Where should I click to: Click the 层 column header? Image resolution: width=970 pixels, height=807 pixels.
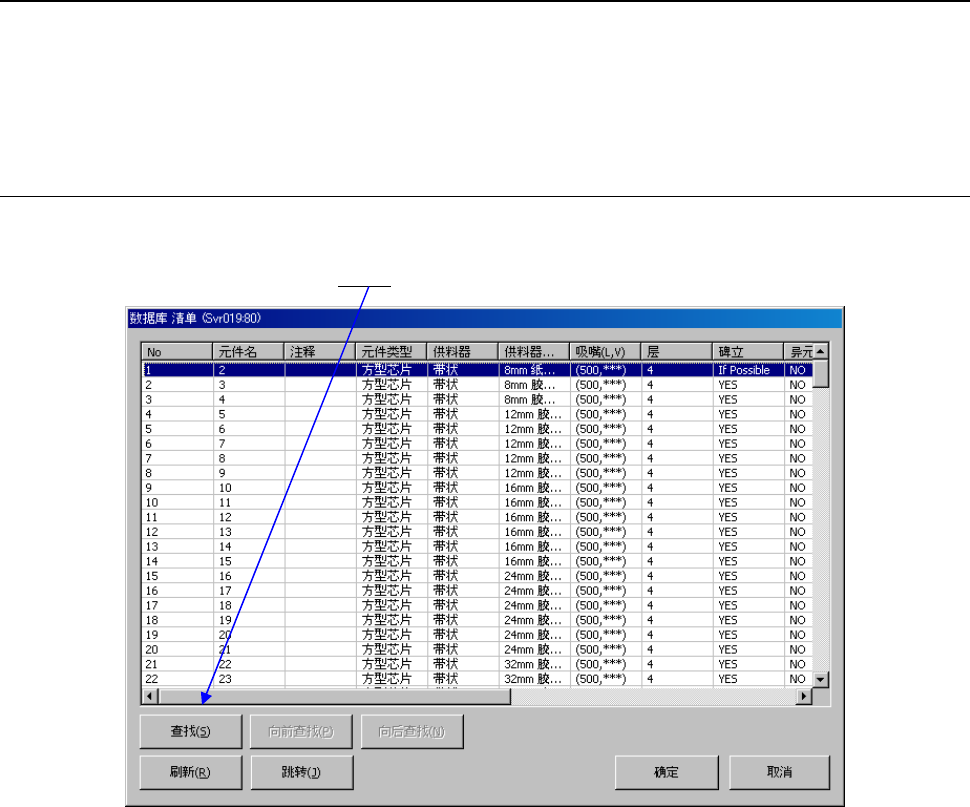pos(676,352)
